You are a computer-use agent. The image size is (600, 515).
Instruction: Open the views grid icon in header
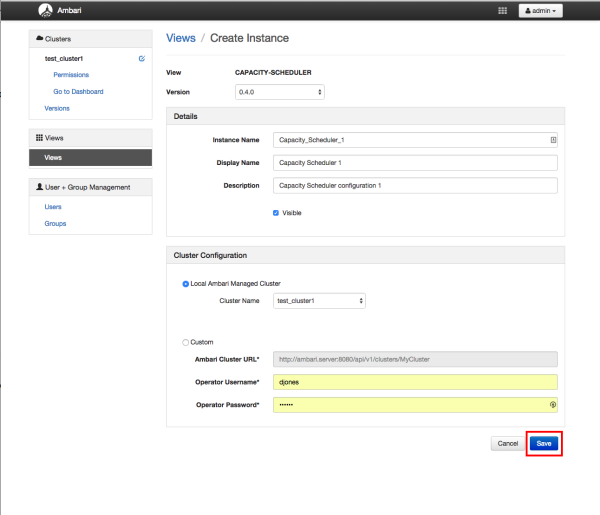502,11
